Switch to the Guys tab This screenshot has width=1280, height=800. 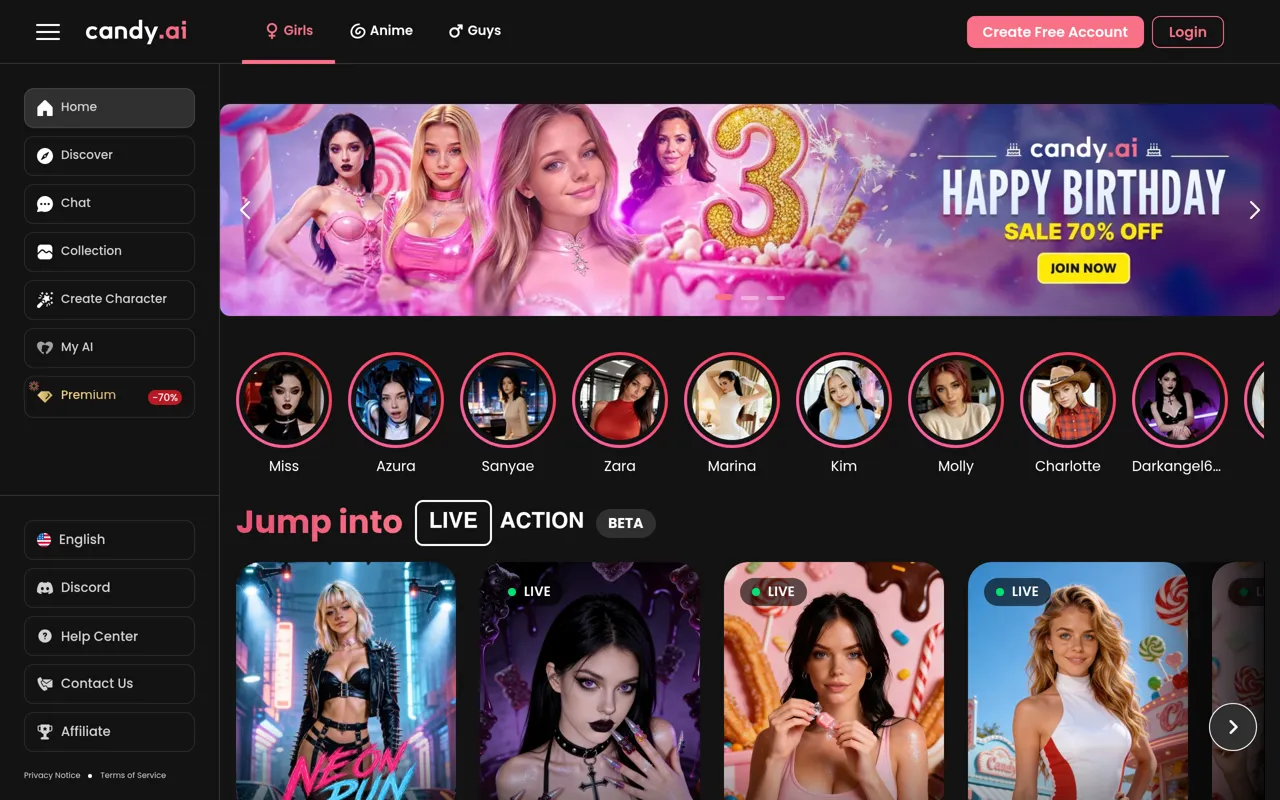tap(475, 31)
